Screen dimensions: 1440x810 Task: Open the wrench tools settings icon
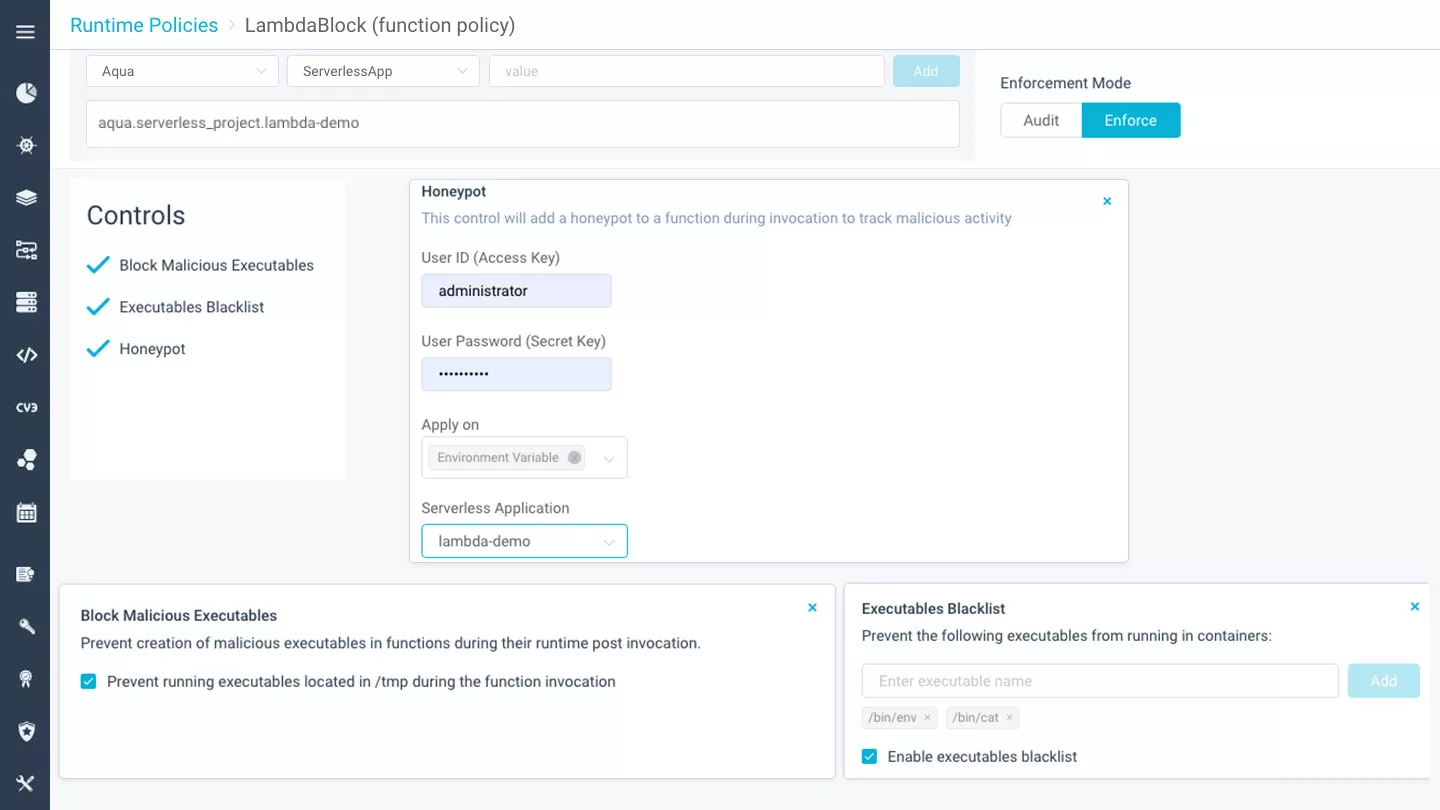[x=26, y=783]
